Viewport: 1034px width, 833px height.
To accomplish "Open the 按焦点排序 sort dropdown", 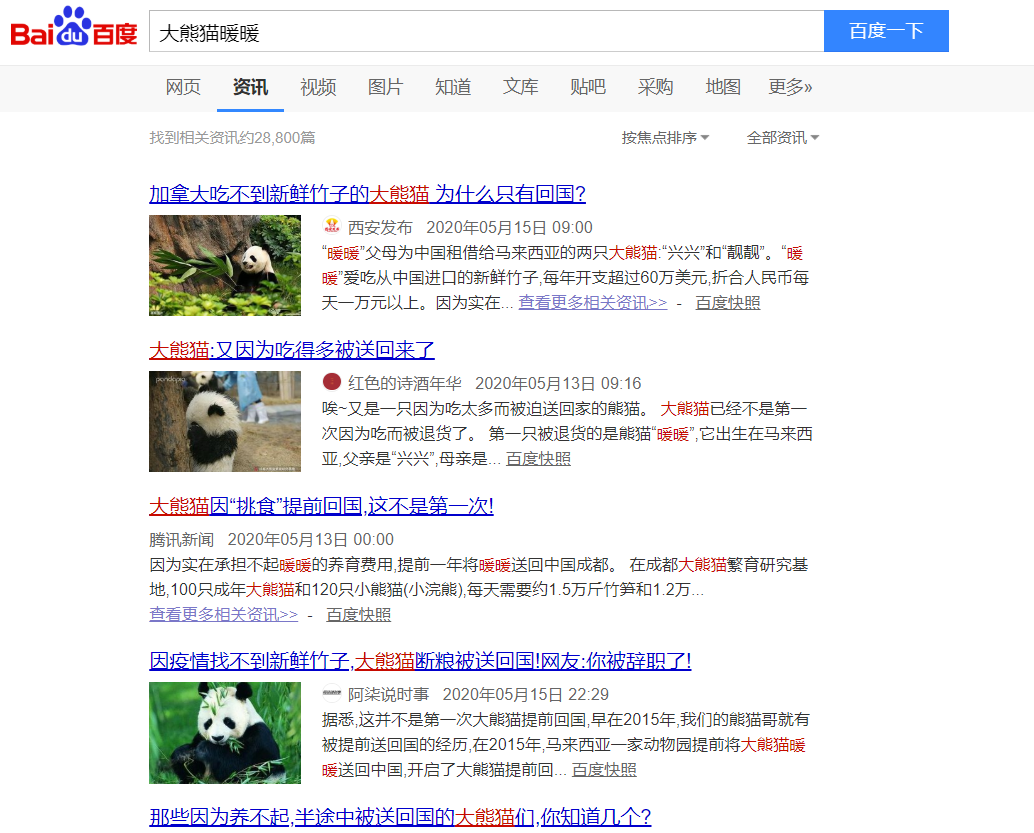I will point(665,138).
